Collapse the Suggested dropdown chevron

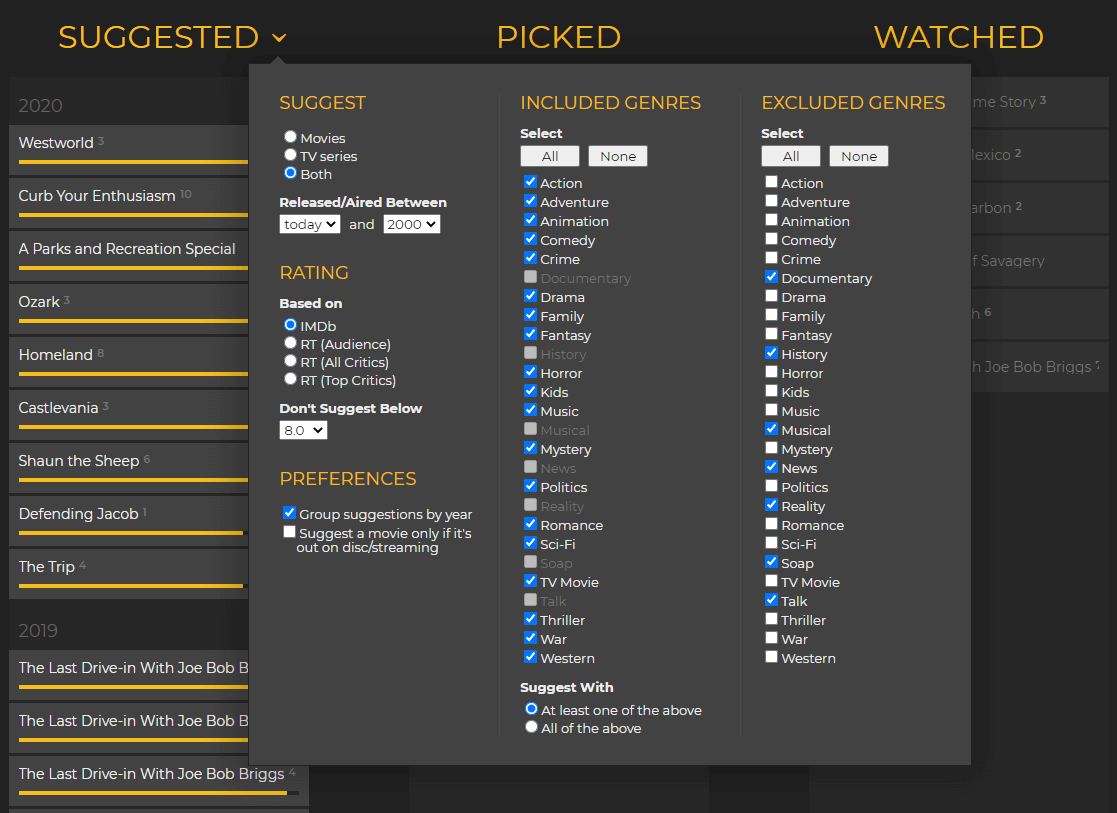(279, 38)
